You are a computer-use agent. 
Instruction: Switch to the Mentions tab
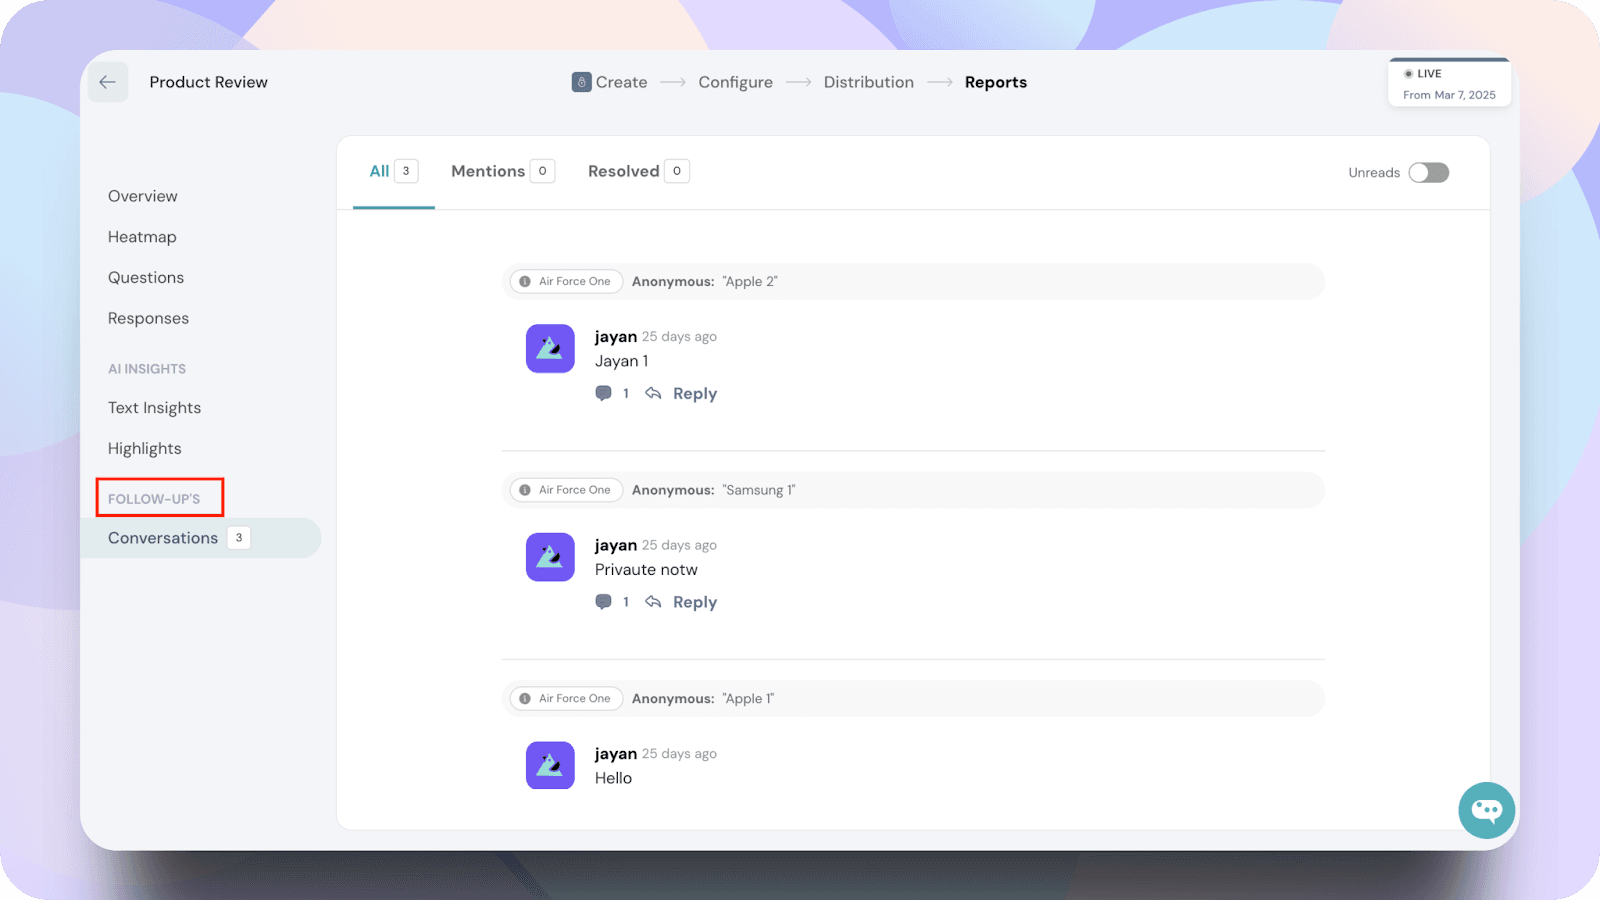(488, 171)
